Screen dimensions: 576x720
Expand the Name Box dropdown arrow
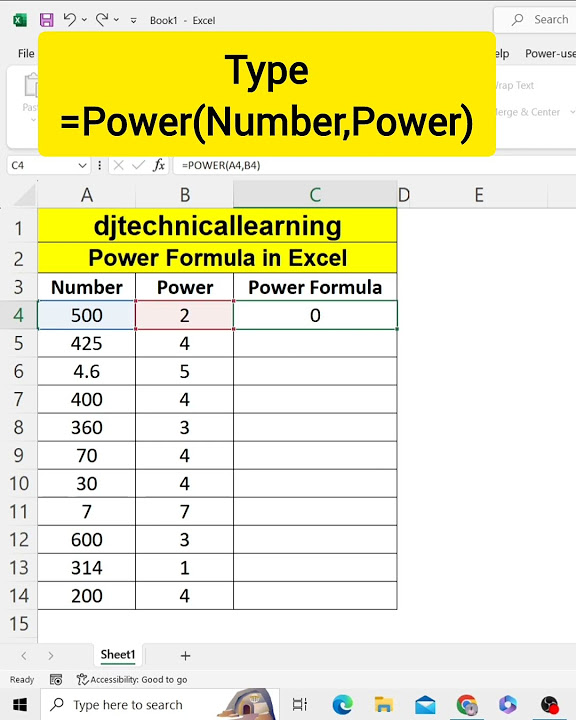click(82, 165)
